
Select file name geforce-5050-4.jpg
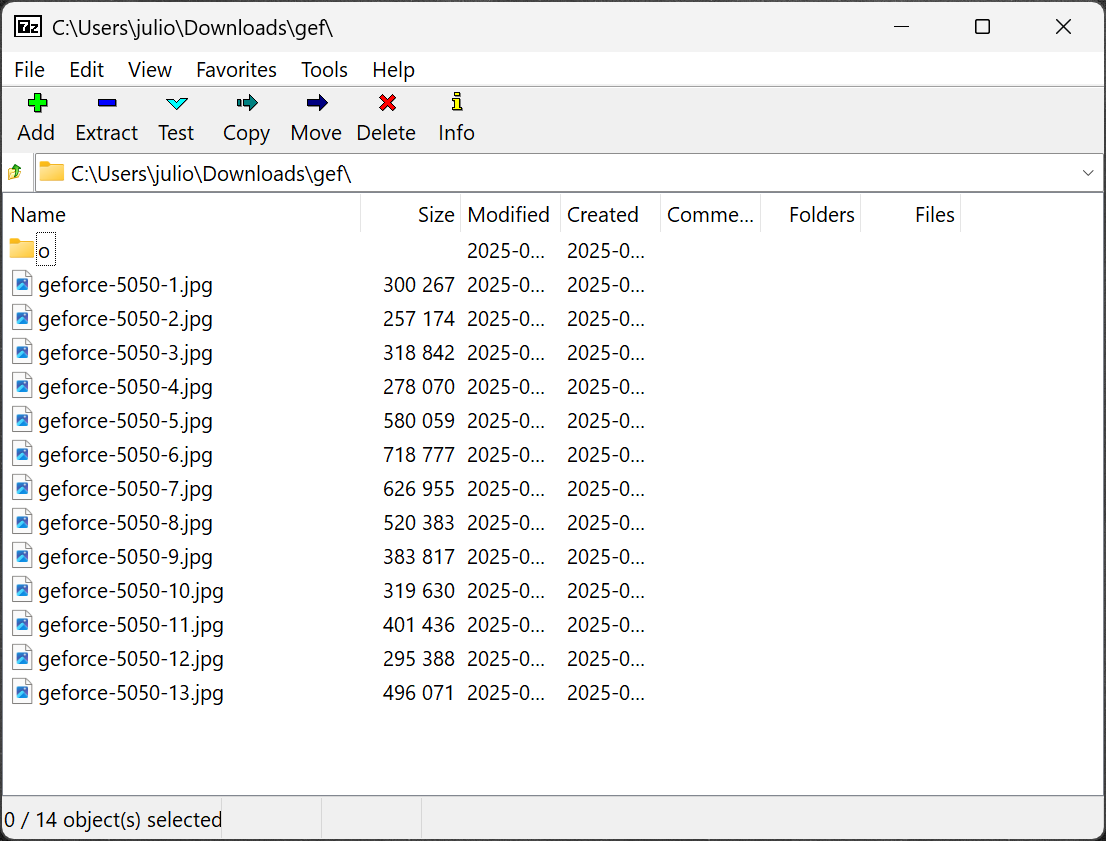tap(126, 387)
